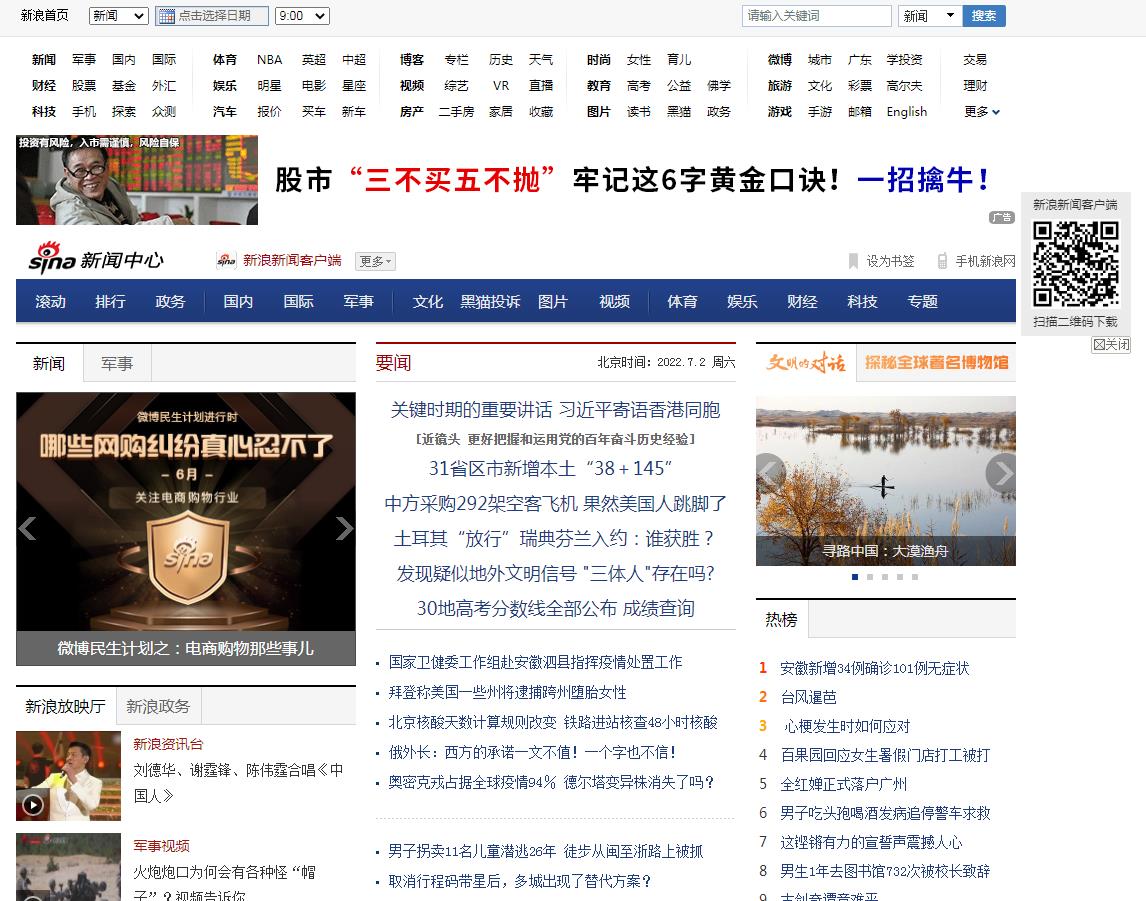The height and width of the screenshot is (901, 1146).
Task: Open 刘德华、谢霆锋、陈伟霆合唱 video link
Action: [238, 783]
